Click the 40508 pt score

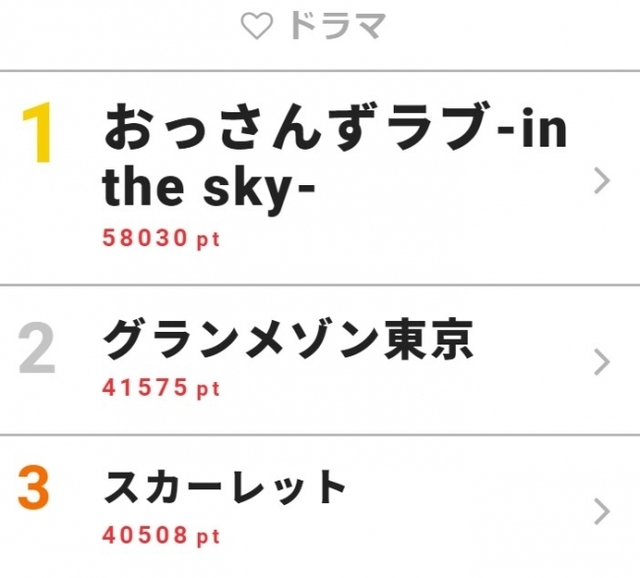point(161,535)
